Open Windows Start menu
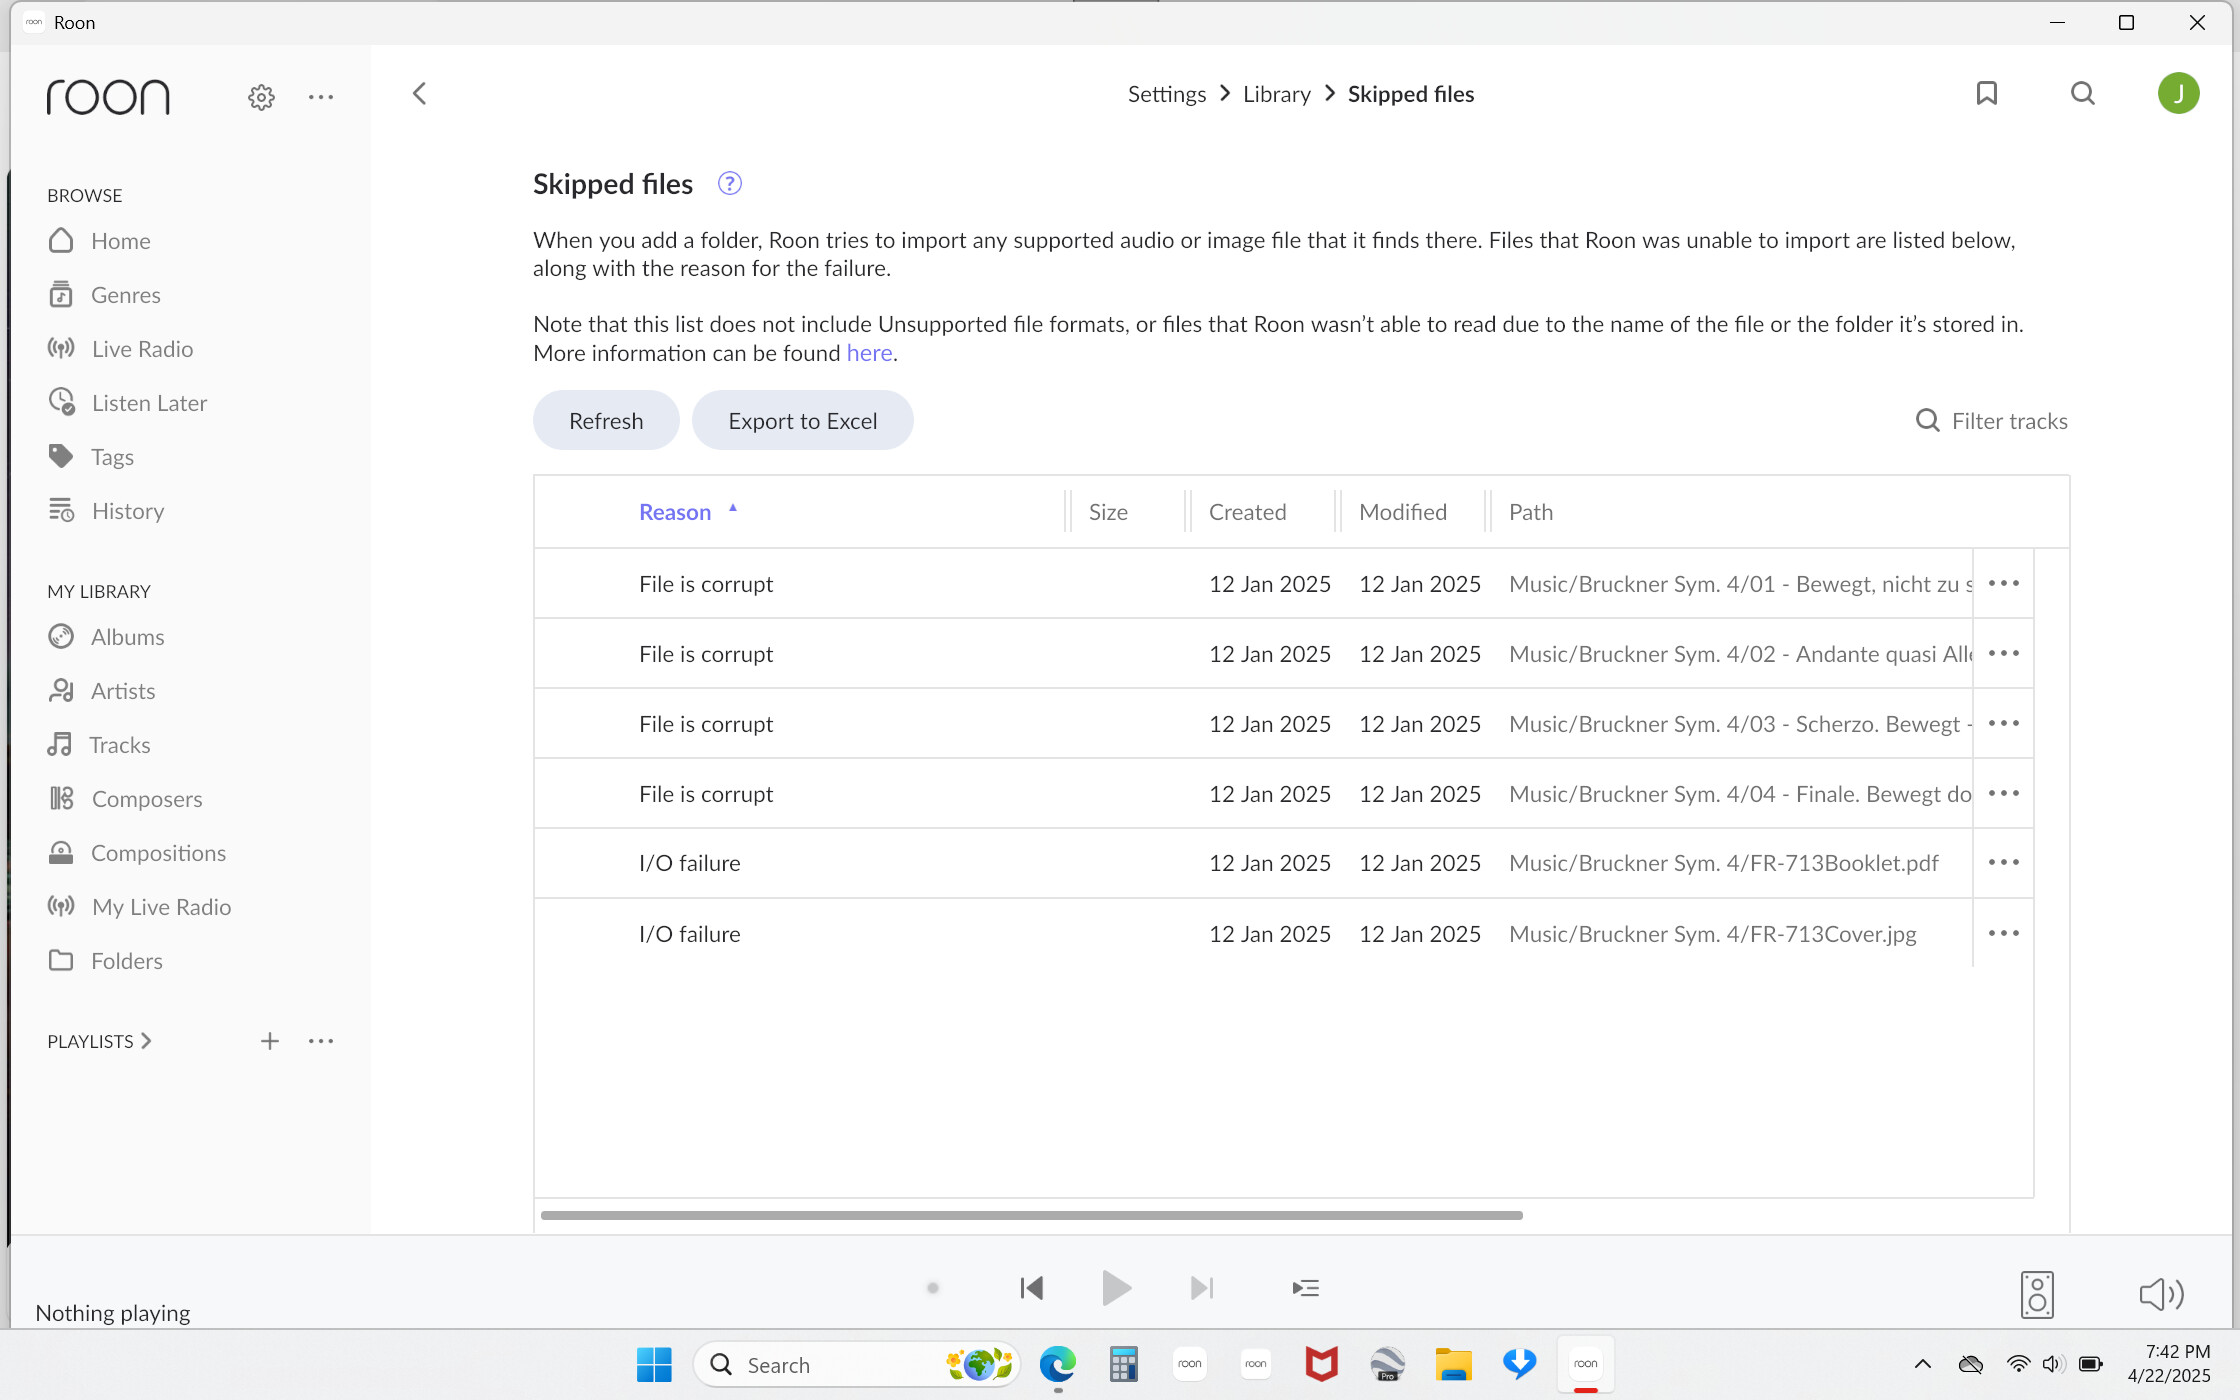This screenshot has width=2240, height=1400. (x=654, y=1364)
